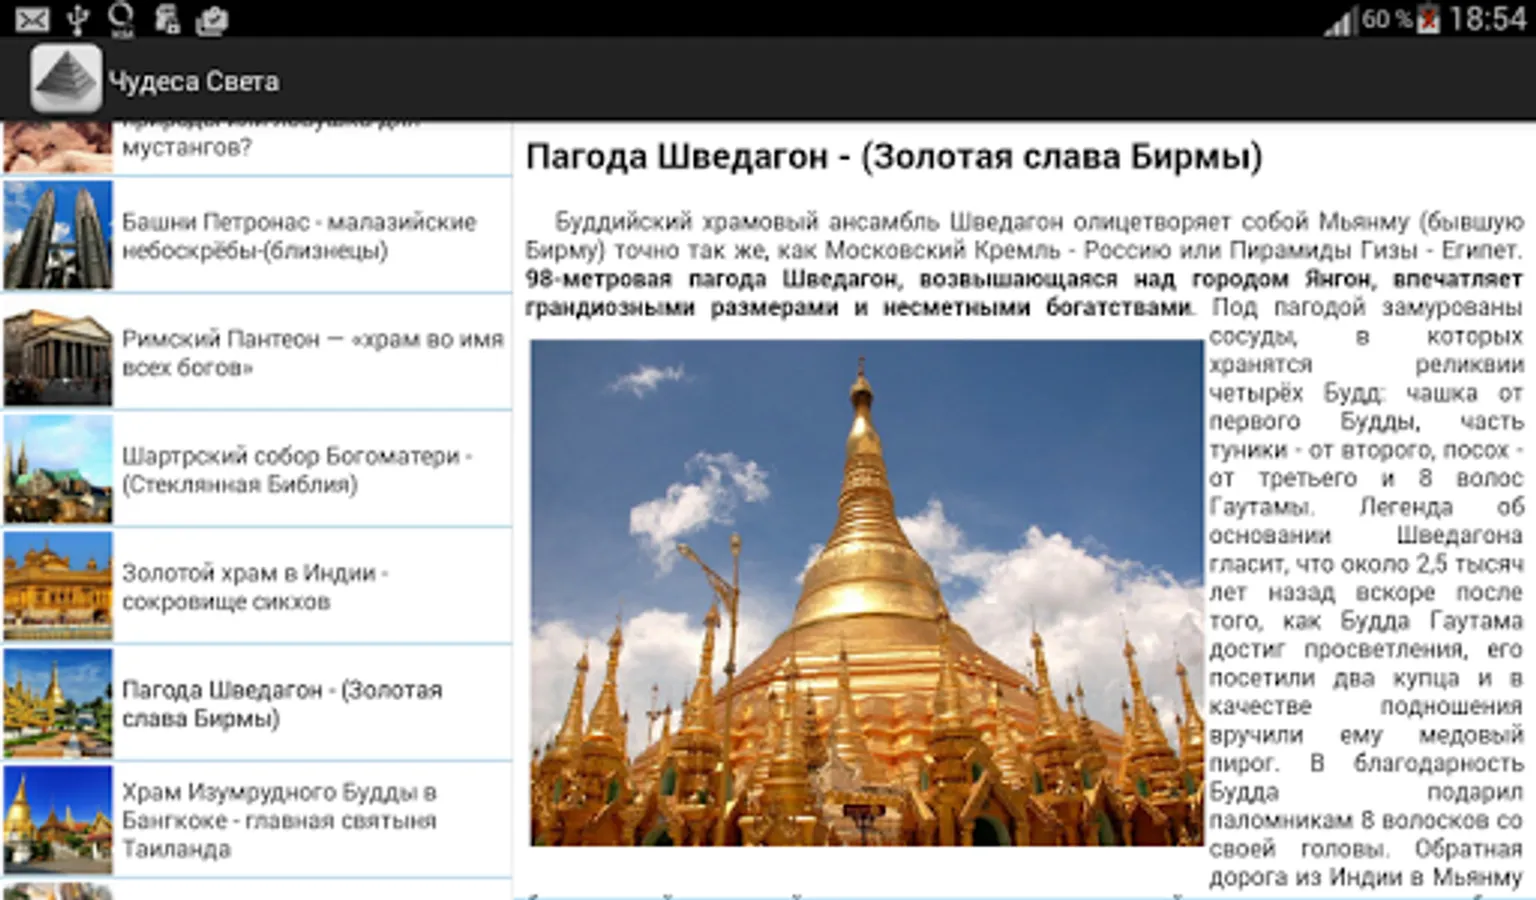Tap the USB connection status icon

(x=77, y=19)
